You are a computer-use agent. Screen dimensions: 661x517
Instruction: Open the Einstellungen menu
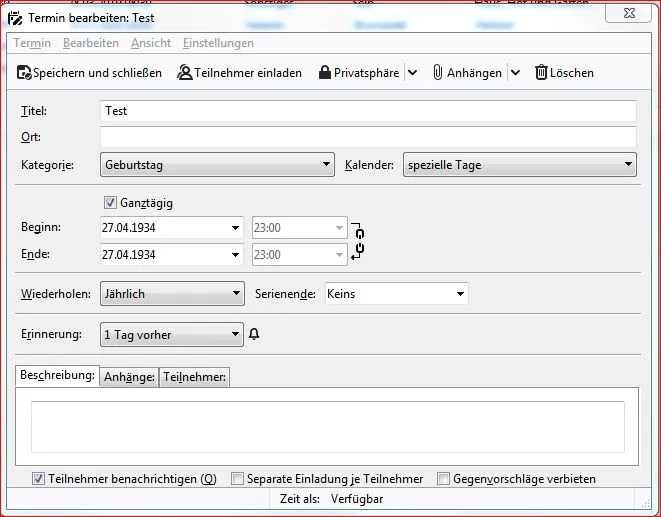[218, 43]
